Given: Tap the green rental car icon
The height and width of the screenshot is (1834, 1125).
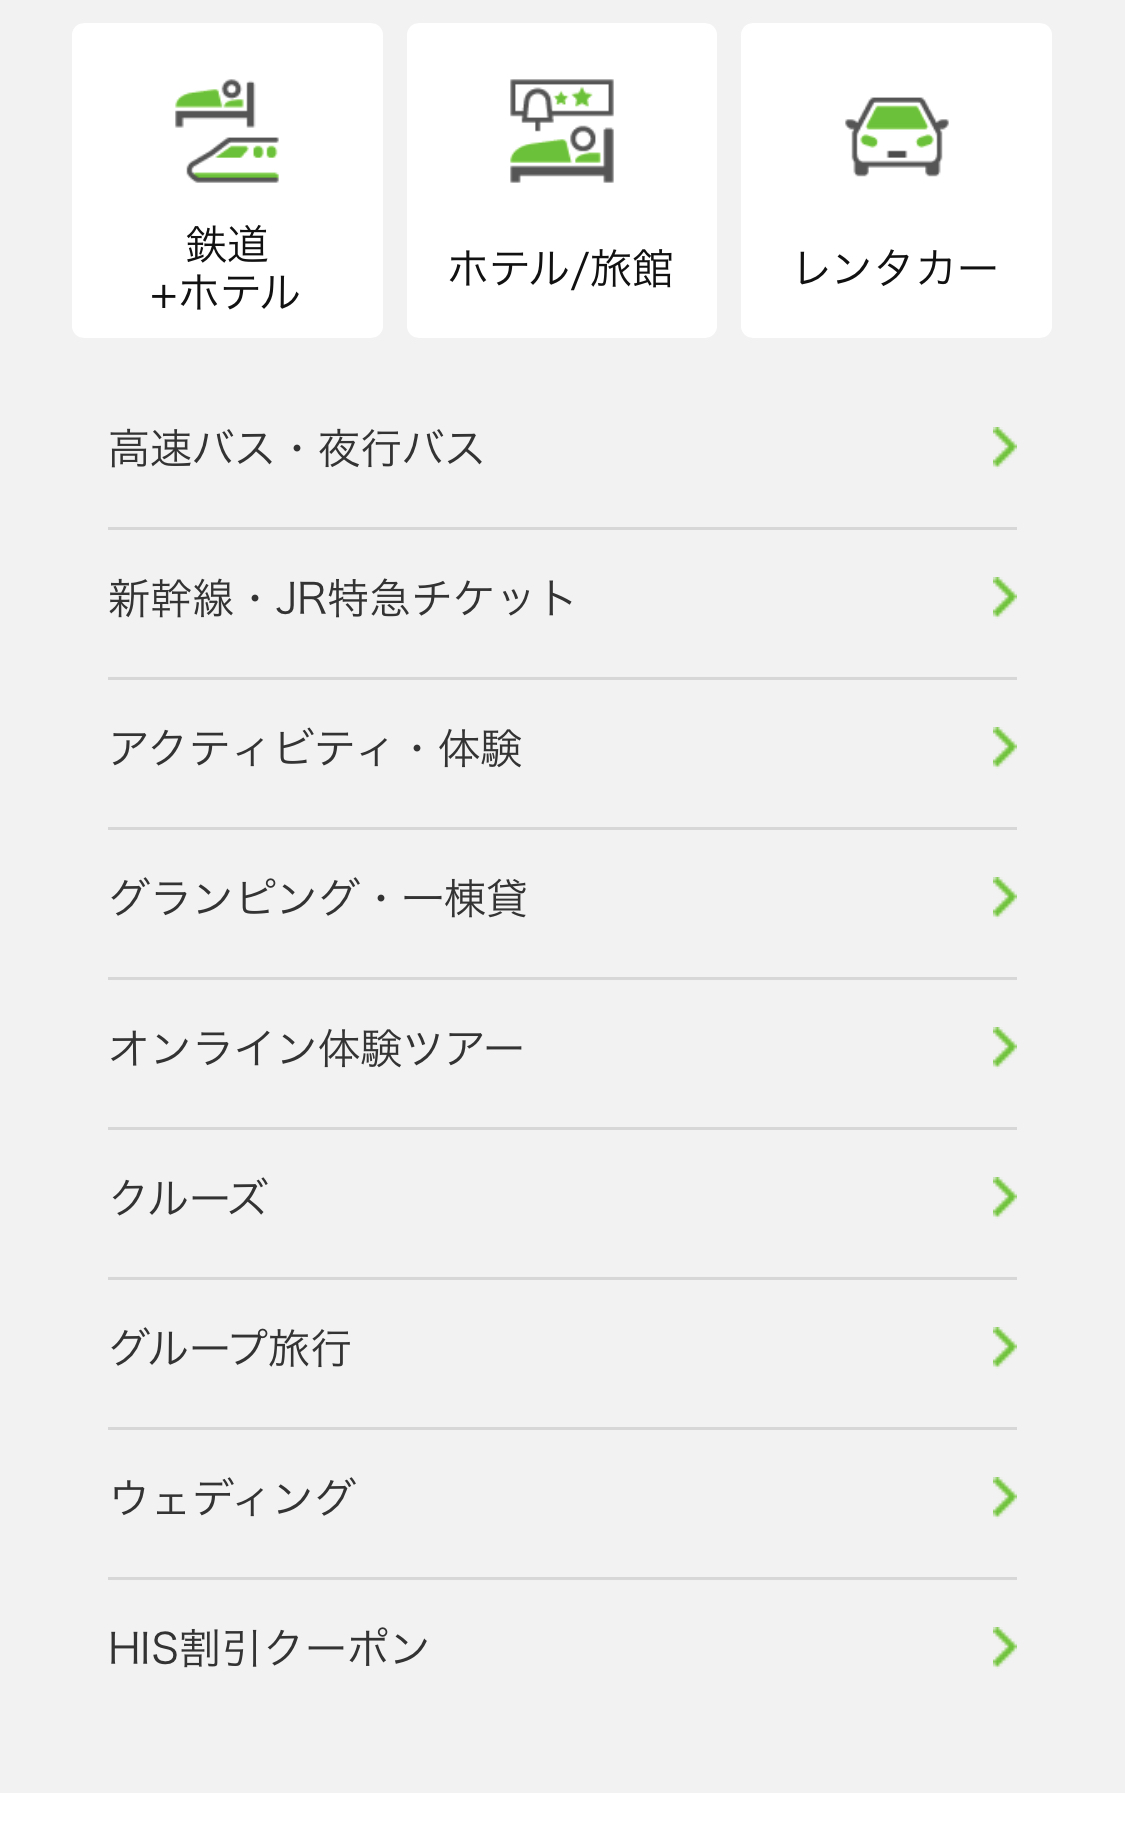Looking at the screenshot, I should click(x=896, y=136).
